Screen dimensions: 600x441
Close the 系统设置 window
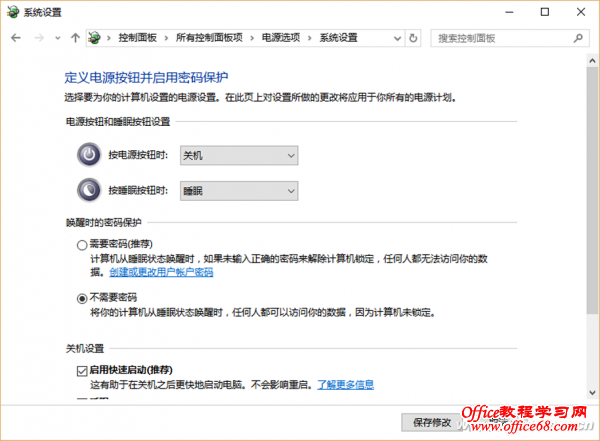pos(581,12)
